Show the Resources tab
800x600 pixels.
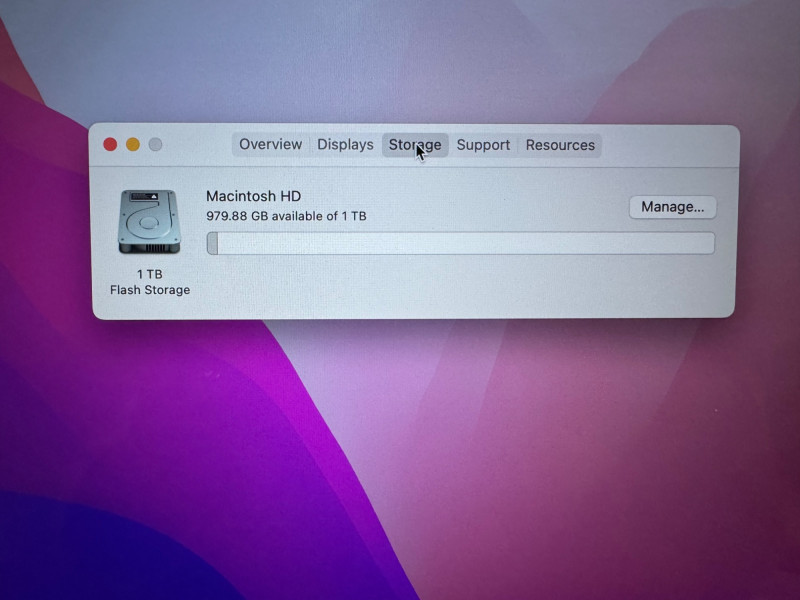coord(560,145)
